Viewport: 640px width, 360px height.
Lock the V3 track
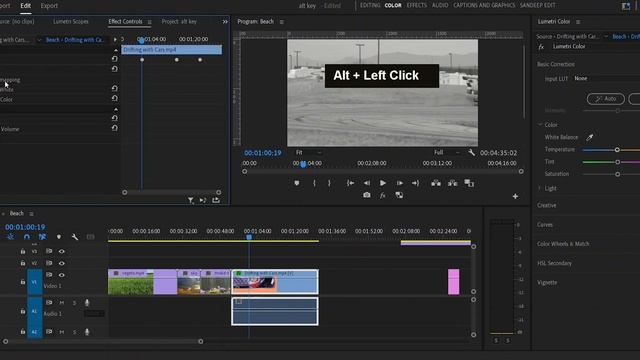point(23,251)
